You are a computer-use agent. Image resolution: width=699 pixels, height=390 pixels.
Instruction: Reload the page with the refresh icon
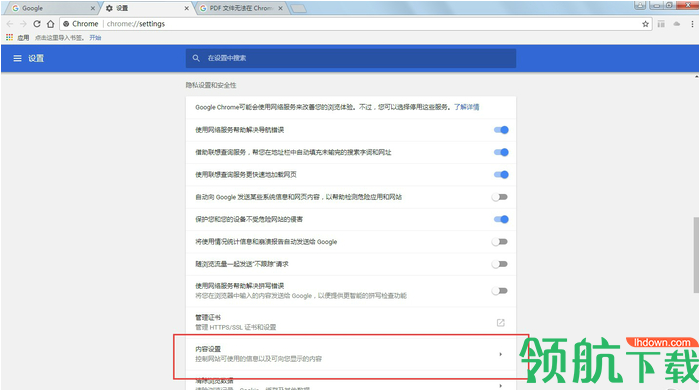[x=37, y=24]
